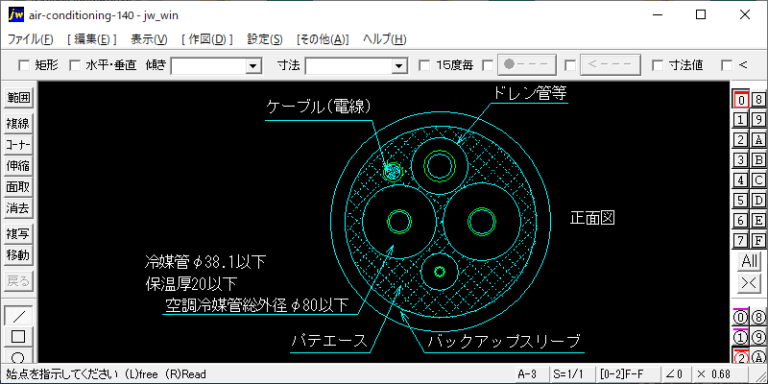The image size is (768, 384).
Task: Toggle layer 1 button
Action: 741,120
